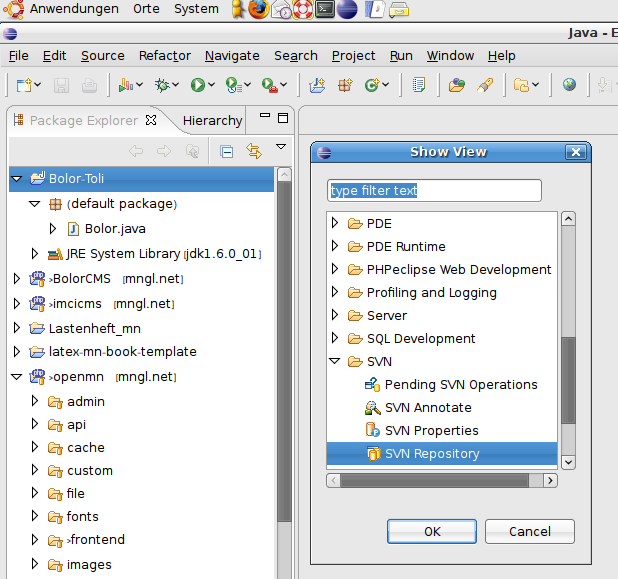Click the open folder toolbar icon
Screen dimensions: 618x579
pyautogui.click(x=521, y=85)
